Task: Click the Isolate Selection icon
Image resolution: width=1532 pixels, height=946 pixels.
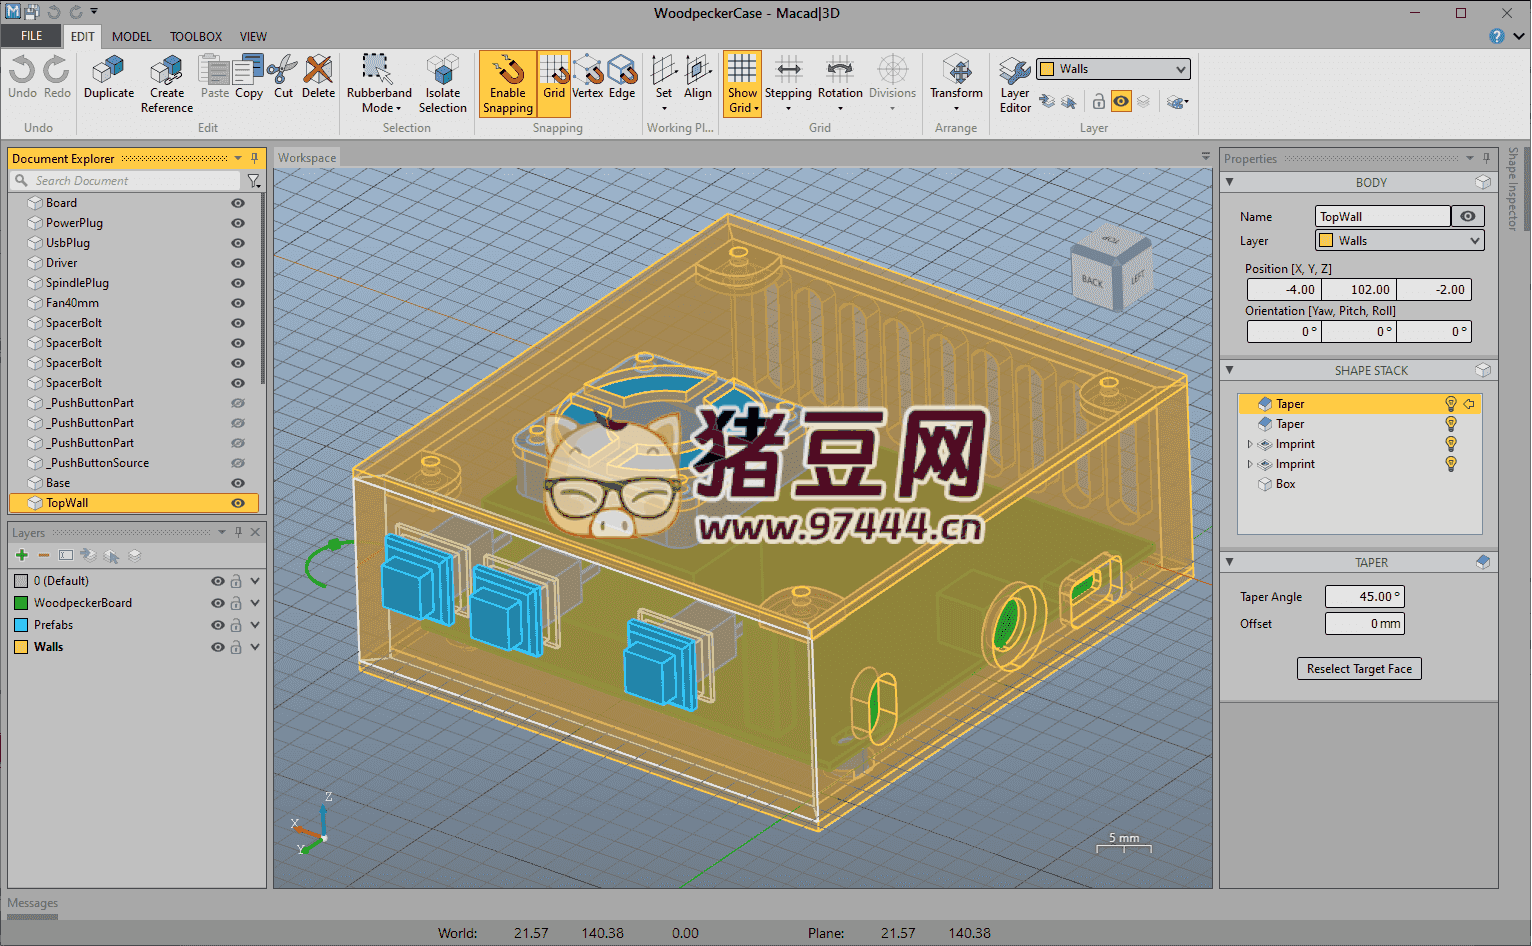Action: point(442,71)
